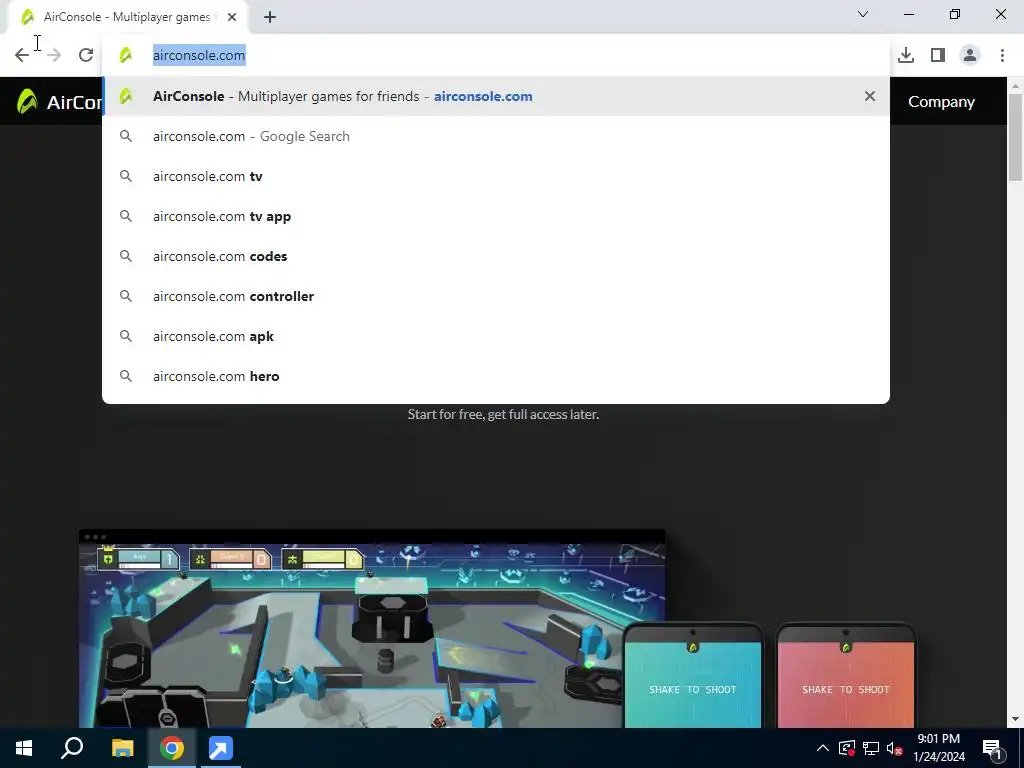This screenshot has width=1024, height=768.
Task: Open File Explorer from taskbar
Action: (x=122, y=748)
